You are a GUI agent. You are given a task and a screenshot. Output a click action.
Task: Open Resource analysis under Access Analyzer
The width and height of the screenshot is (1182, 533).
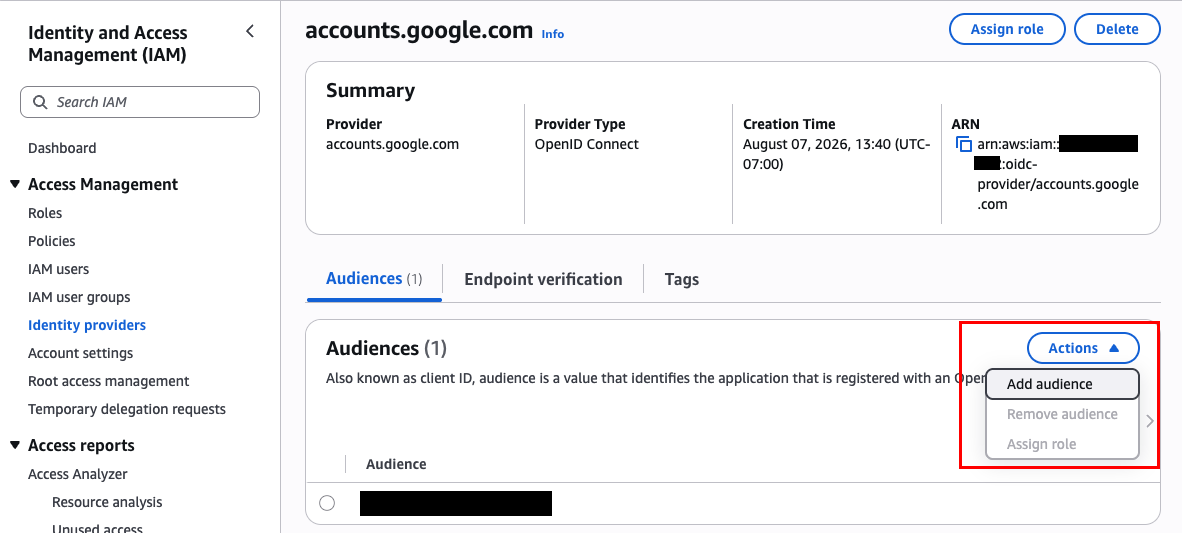click(x=107, y=502)
